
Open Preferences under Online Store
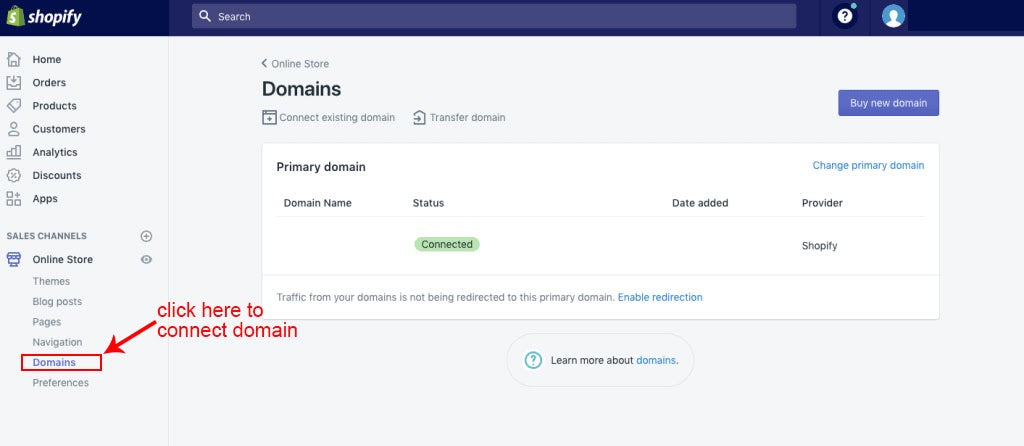[61, 383]
